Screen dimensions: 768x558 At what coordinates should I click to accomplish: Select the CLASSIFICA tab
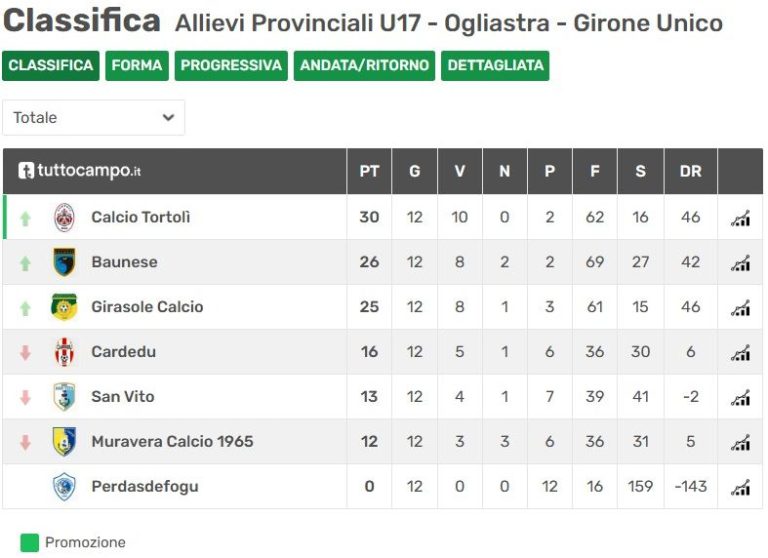[50, 65]
